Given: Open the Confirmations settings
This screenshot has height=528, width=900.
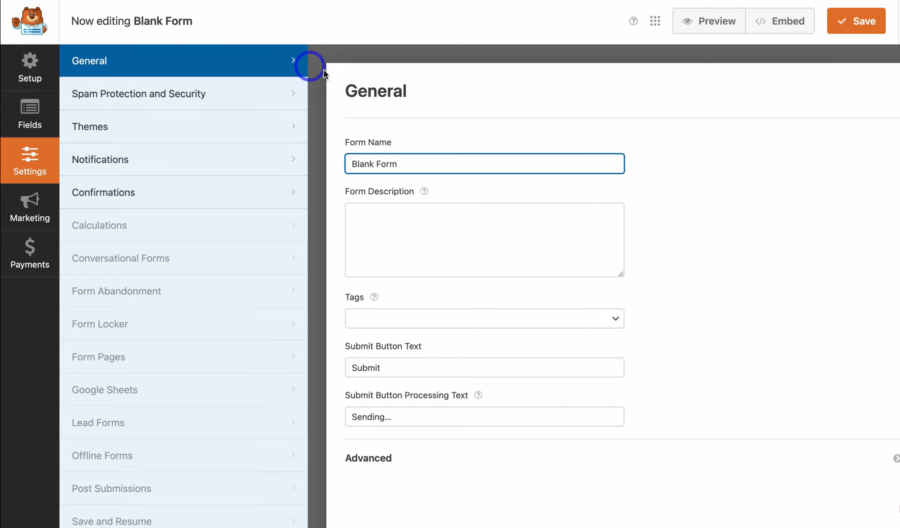Looking at the screenshot, I should 184,192.
